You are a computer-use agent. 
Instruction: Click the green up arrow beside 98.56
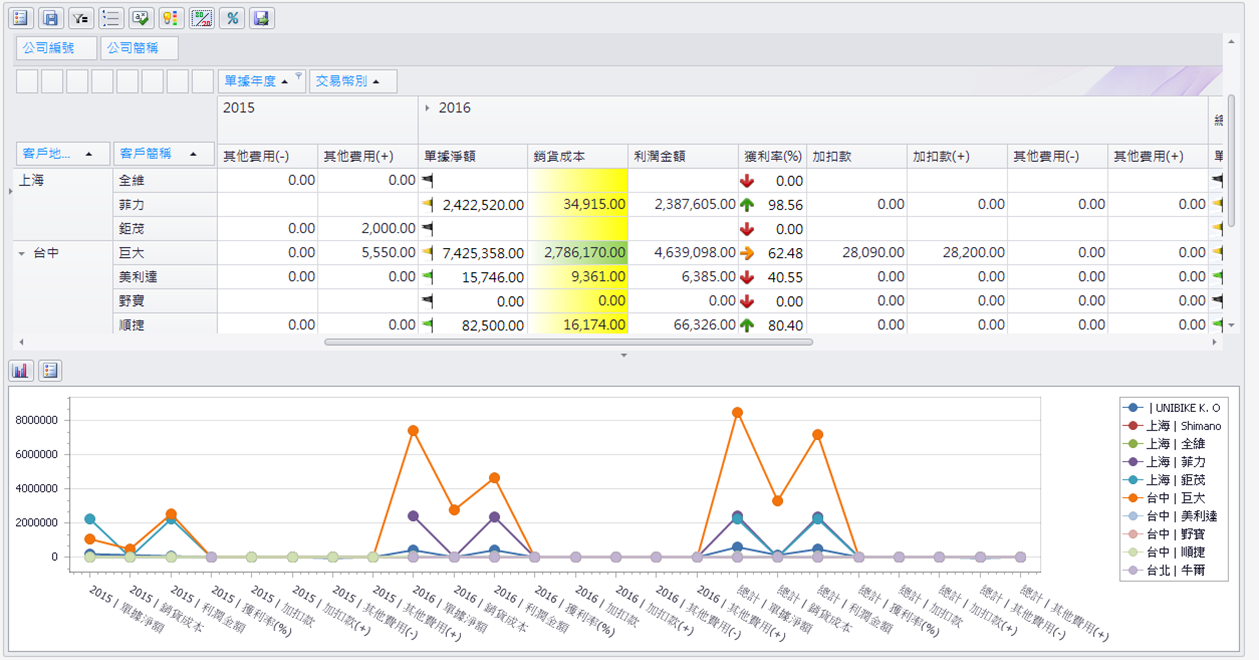(747, 205)
